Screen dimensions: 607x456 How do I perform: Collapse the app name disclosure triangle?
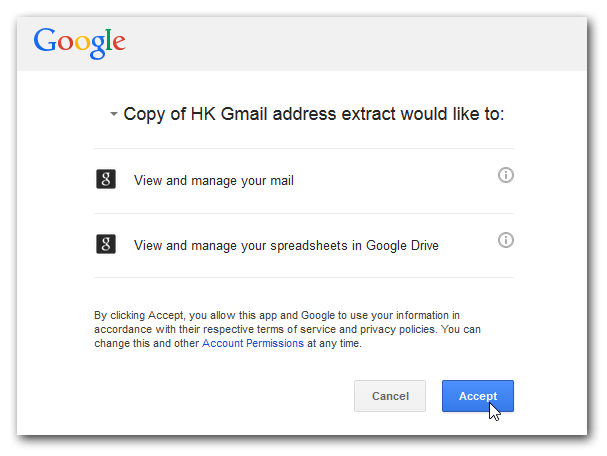[113, 114]
